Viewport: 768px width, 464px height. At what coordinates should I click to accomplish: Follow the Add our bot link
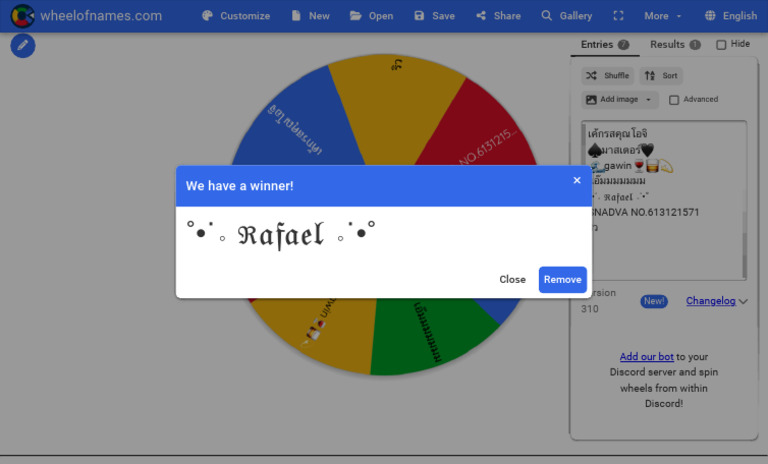tap(647, 357)
